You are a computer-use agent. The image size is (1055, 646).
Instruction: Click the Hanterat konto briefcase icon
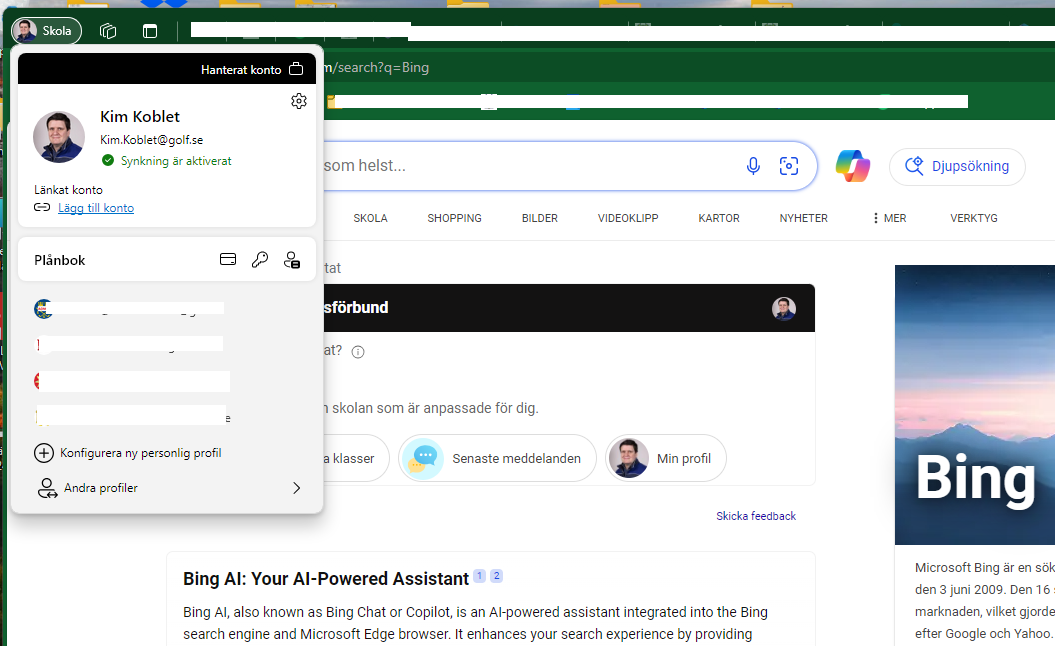(296, 69)
